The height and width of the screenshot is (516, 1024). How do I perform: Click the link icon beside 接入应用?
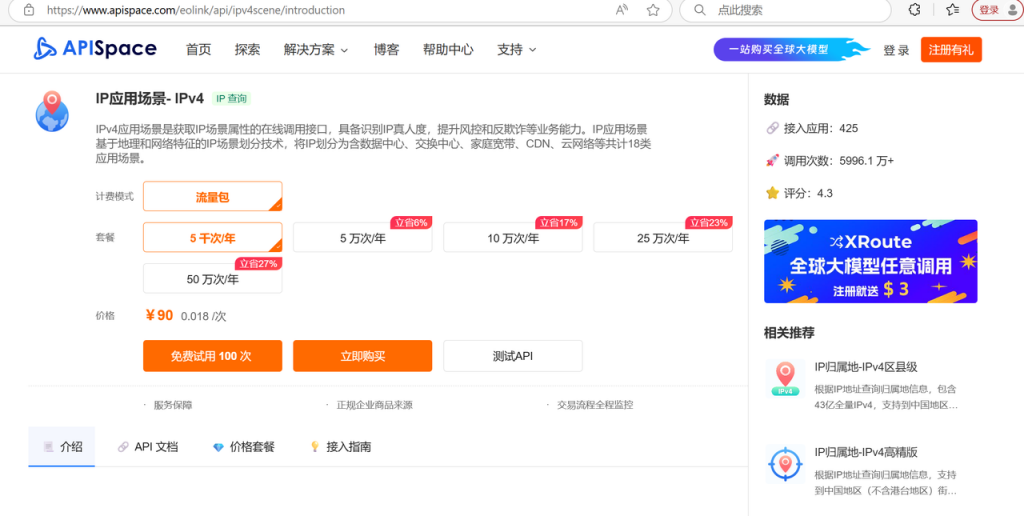click(x=772, y=128)
